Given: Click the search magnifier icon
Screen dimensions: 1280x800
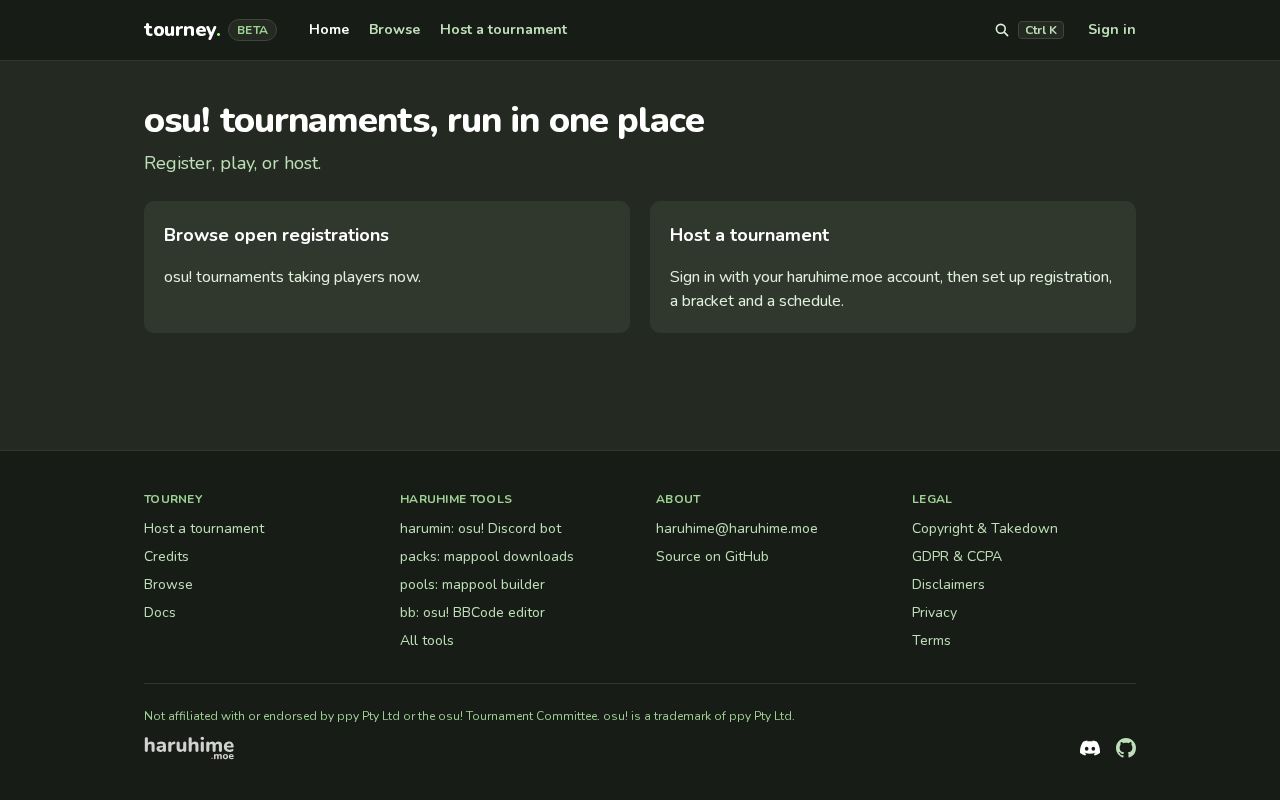Looking at the screenshot, I should [x=1002, y=30].
